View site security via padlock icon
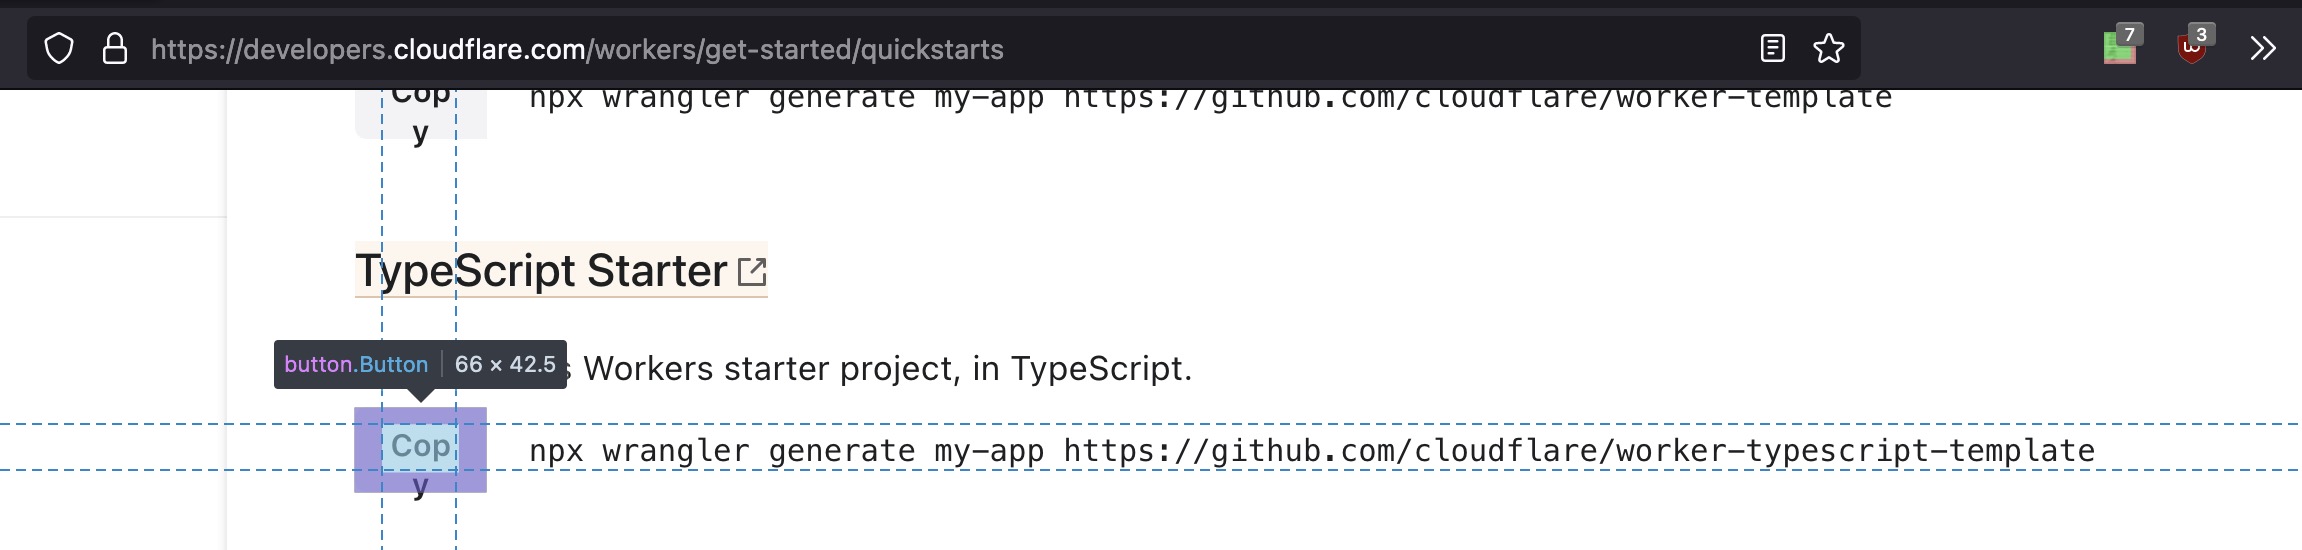The height and width of the screenshot is (550, 2302). [115, 49]
